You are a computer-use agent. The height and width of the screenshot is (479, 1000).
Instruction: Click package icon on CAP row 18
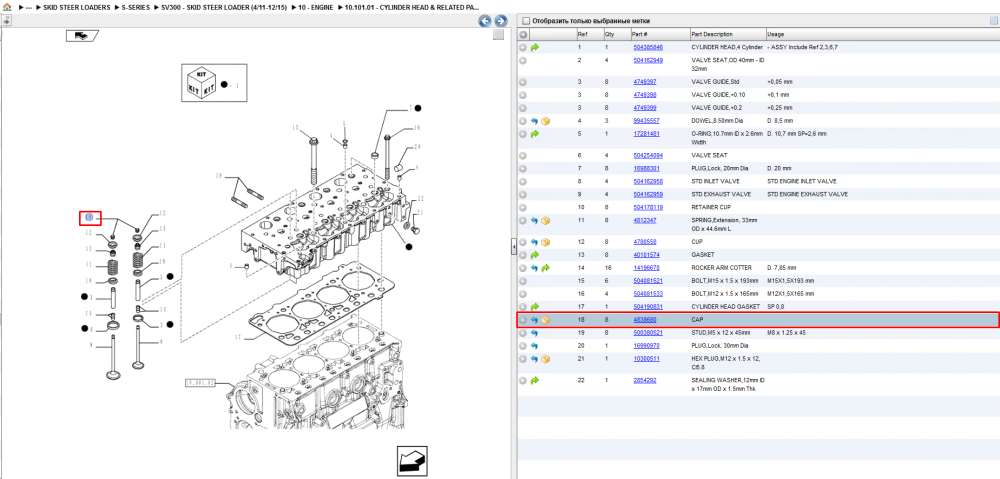point(545,320)
